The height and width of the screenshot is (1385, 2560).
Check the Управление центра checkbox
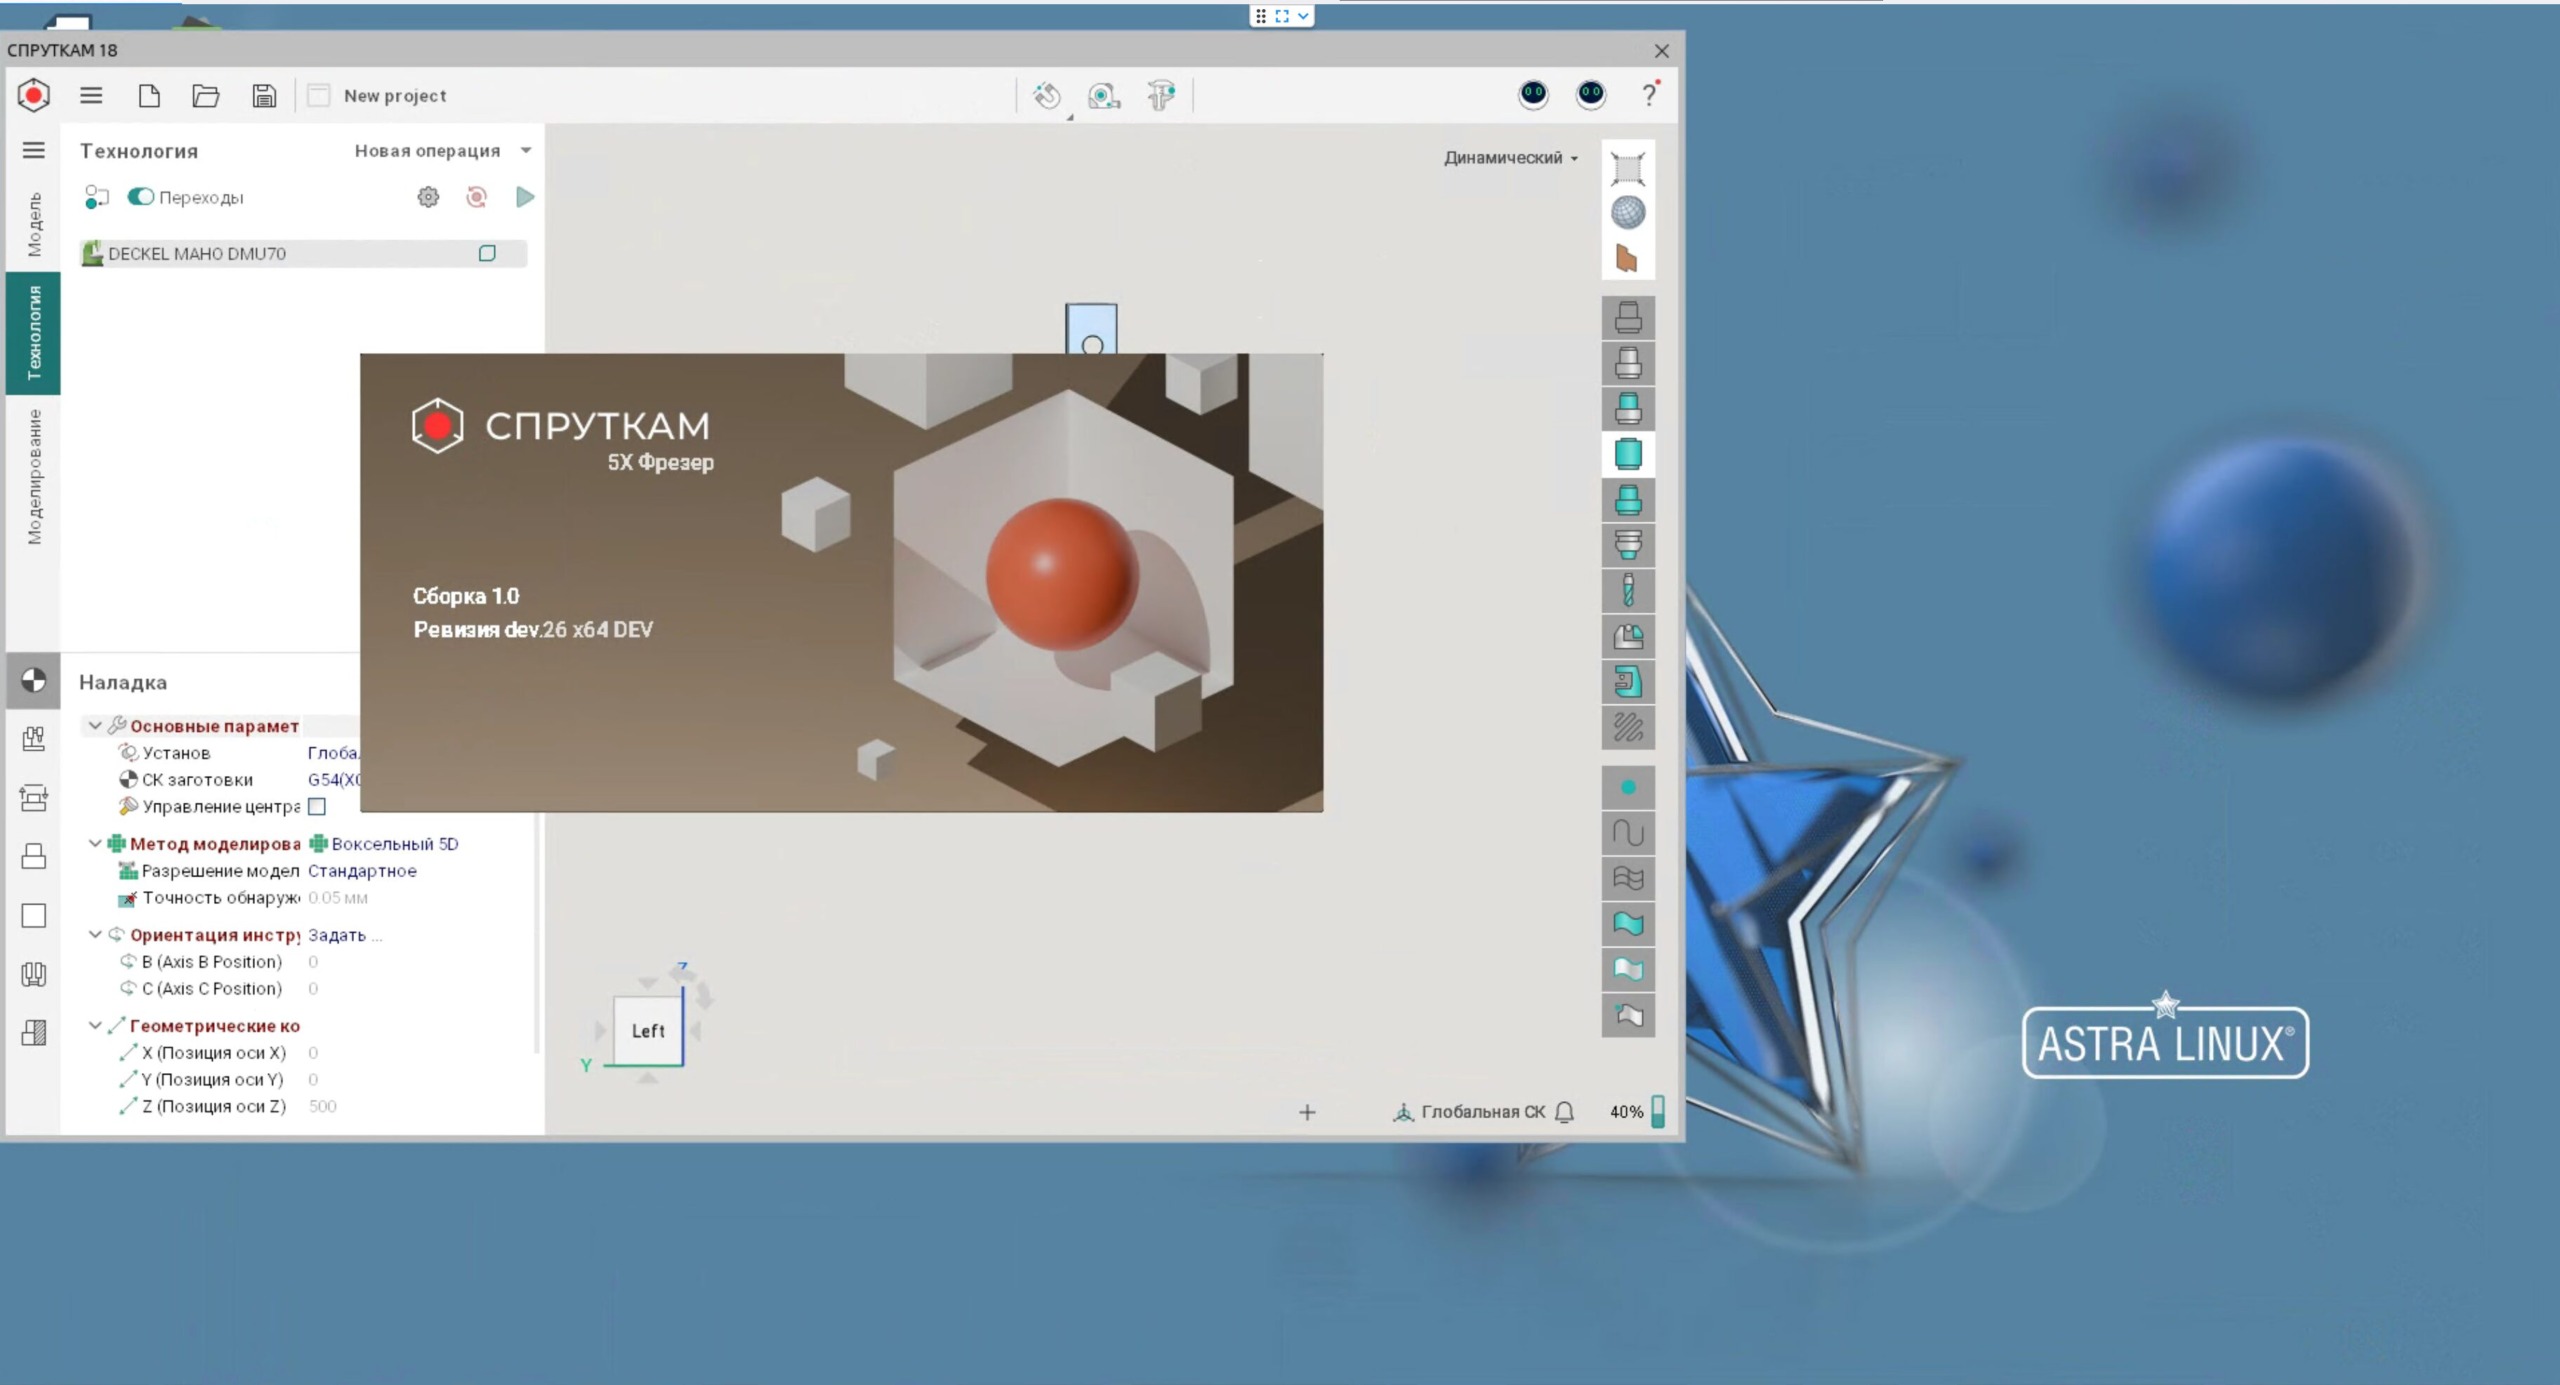pyautogui.click(x=317, y=806)
